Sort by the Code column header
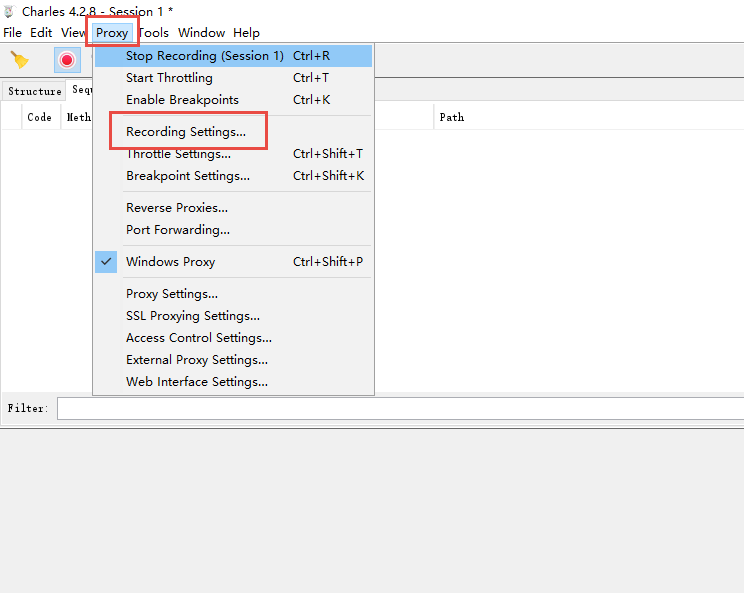This screenshot has width=744, height=593. tap(40, 117)
